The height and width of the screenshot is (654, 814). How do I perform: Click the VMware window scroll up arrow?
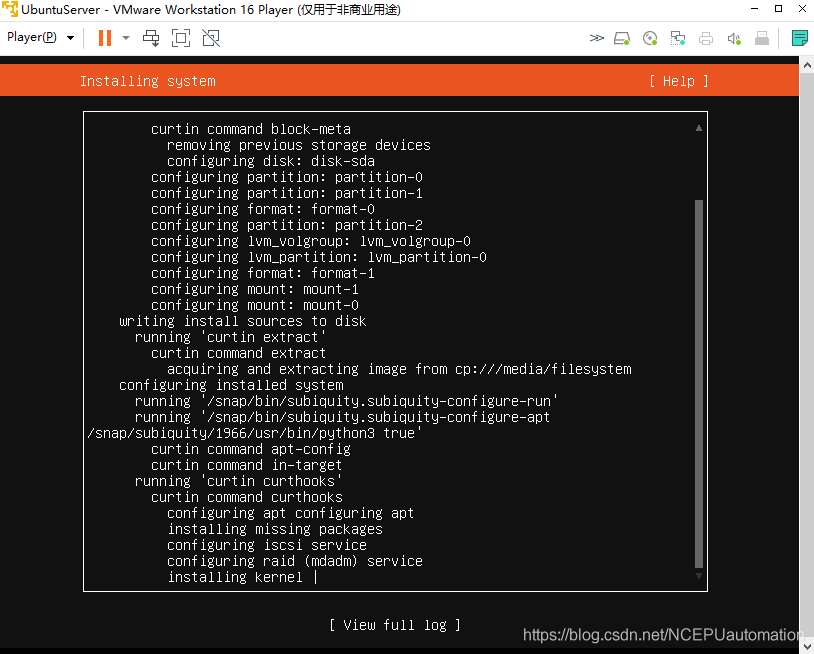(x=807, y=65)
